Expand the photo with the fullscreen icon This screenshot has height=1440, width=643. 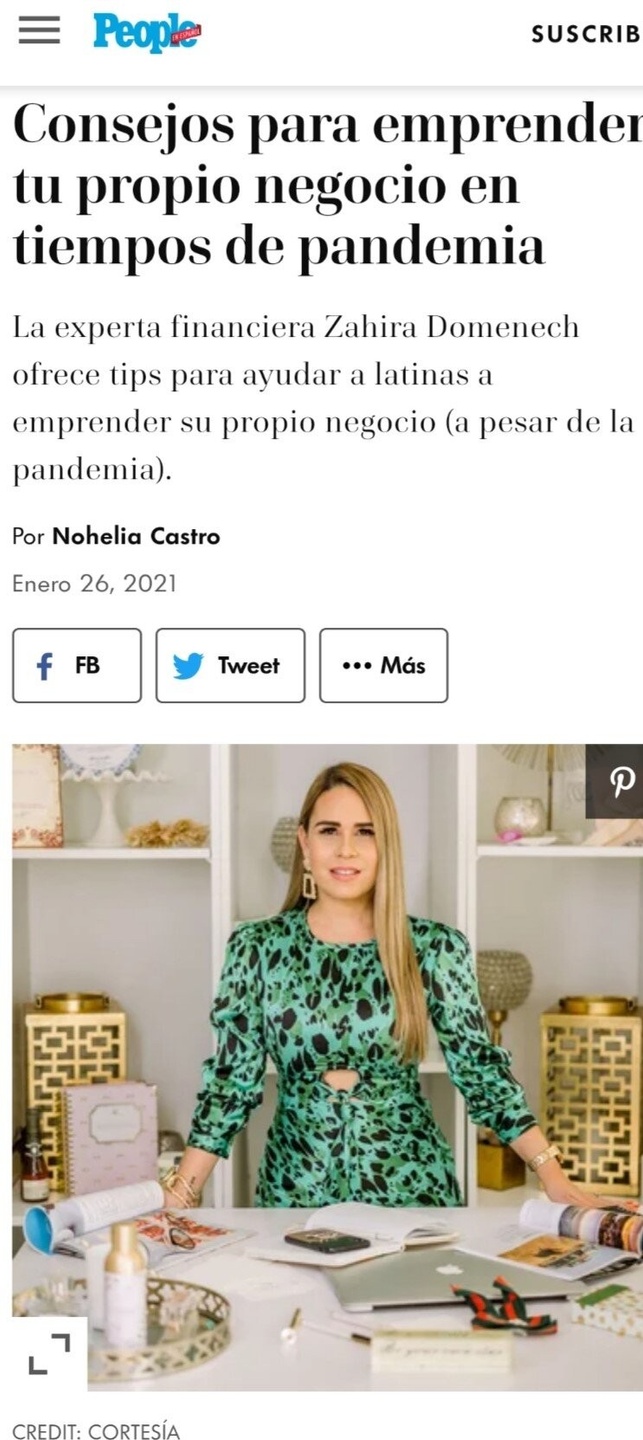49,1353
